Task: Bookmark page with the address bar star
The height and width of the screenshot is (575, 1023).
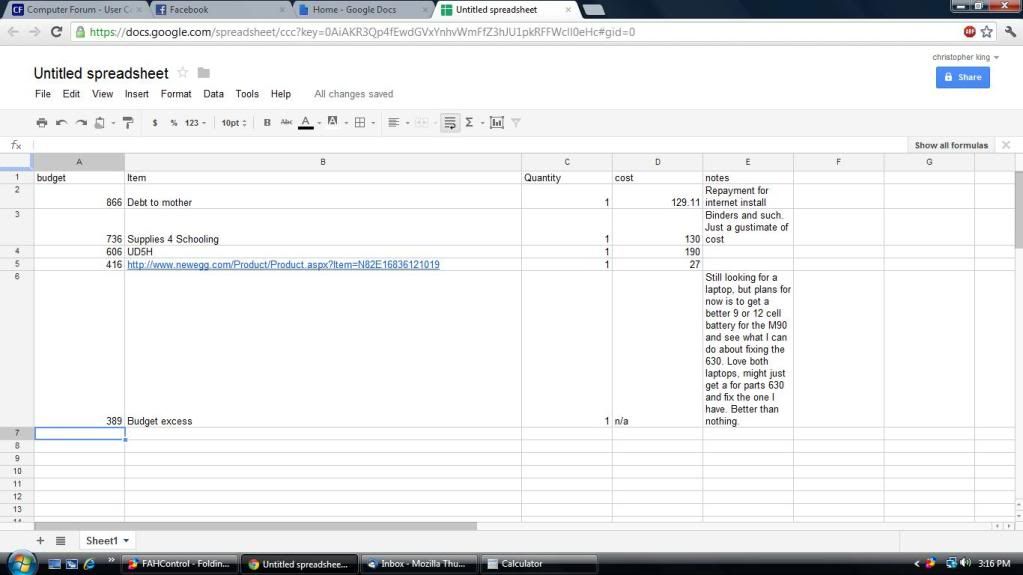Action: 987,31
